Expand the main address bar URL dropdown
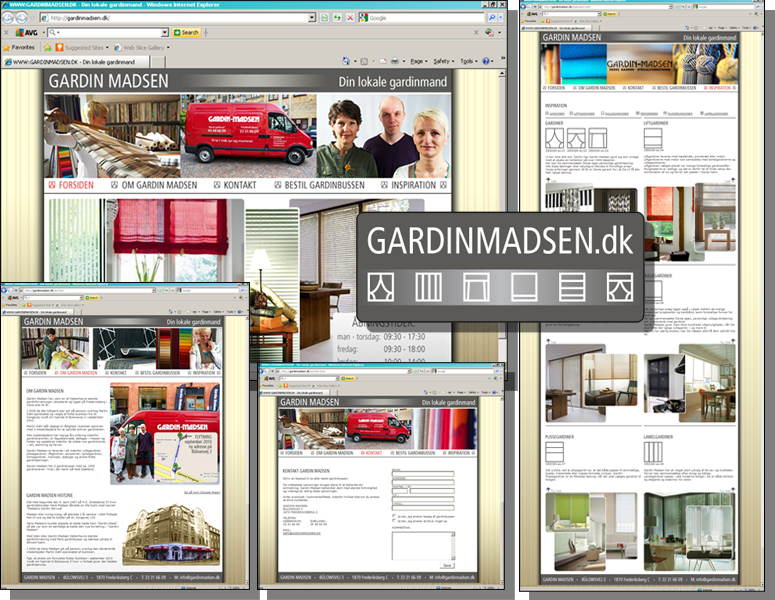This screenshot has width=775, height=600. 312,18
